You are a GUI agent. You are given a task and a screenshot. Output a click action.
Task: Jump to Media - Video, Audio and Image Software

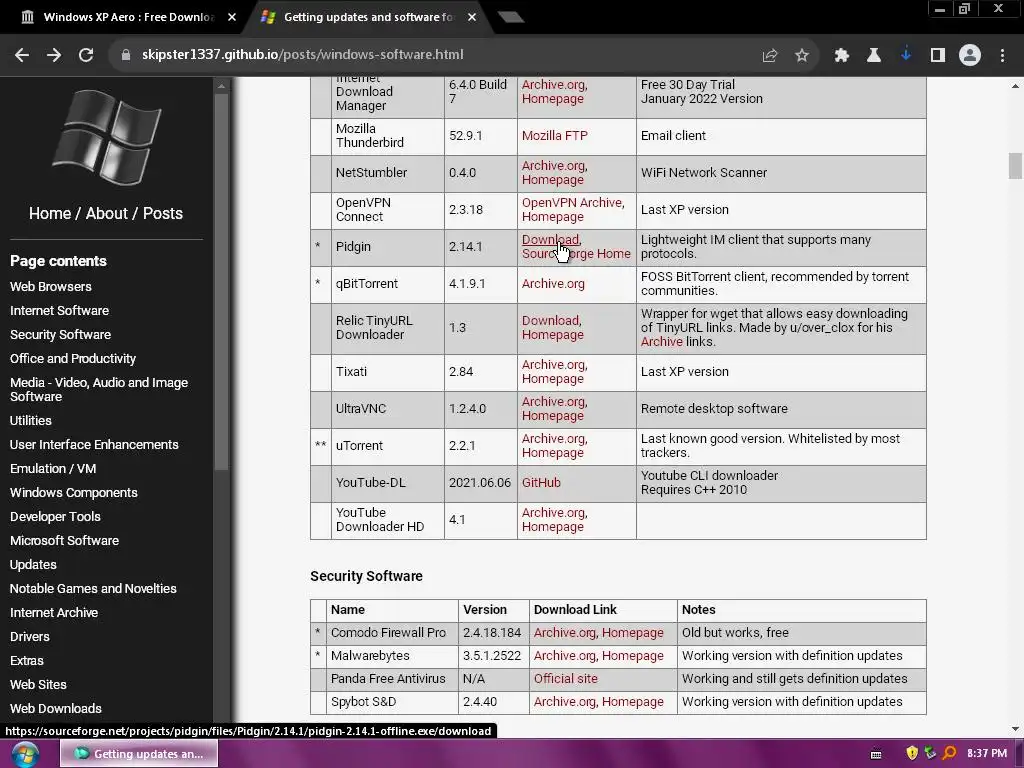[x=99, y=390]
